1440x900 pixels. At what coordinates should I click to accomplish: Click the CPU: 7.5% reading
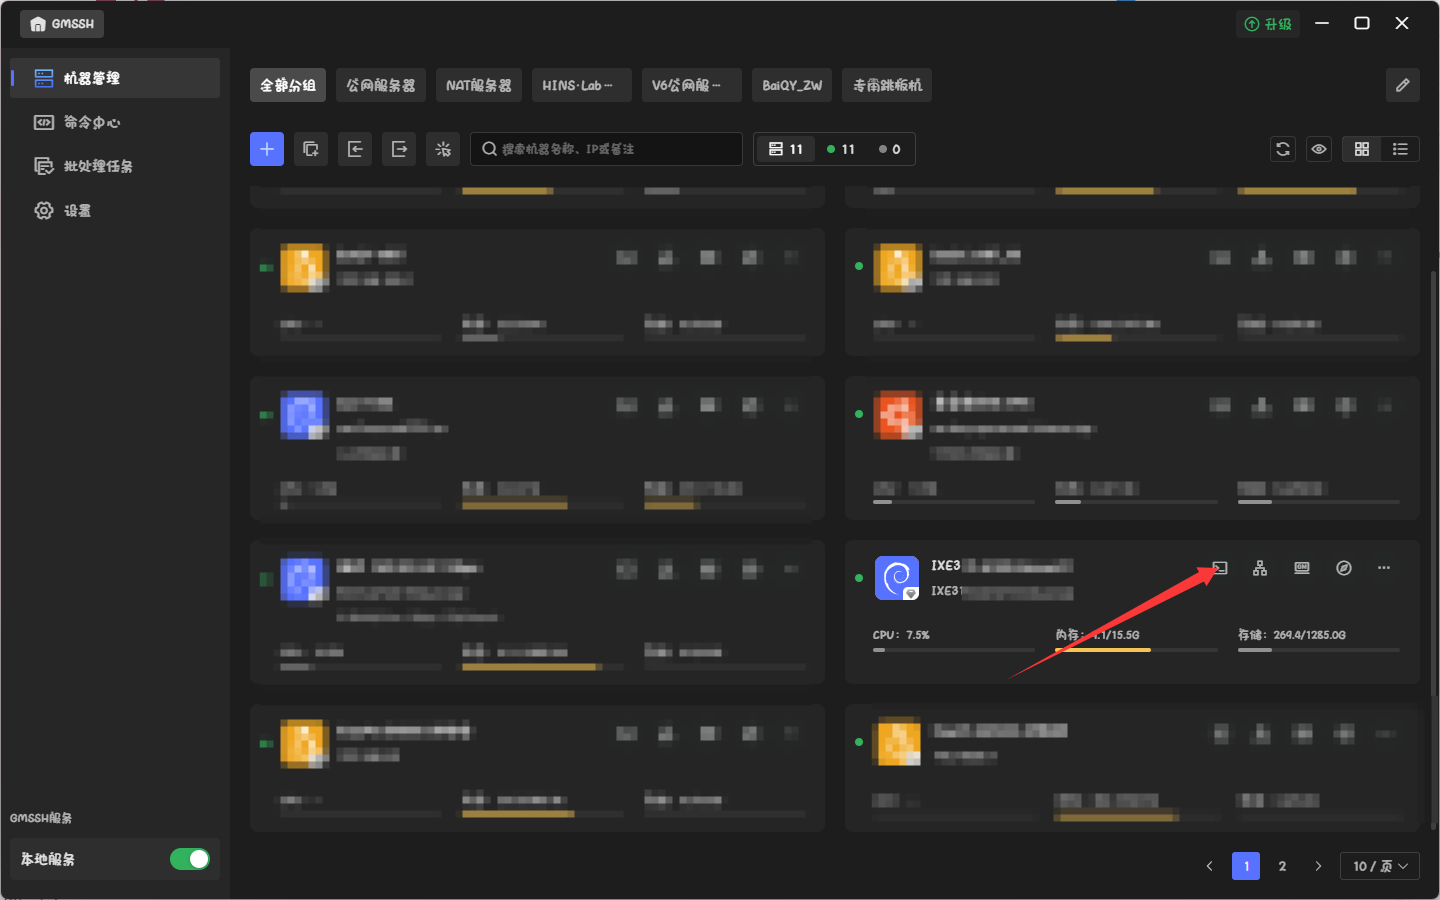click(x=901, y=635)
